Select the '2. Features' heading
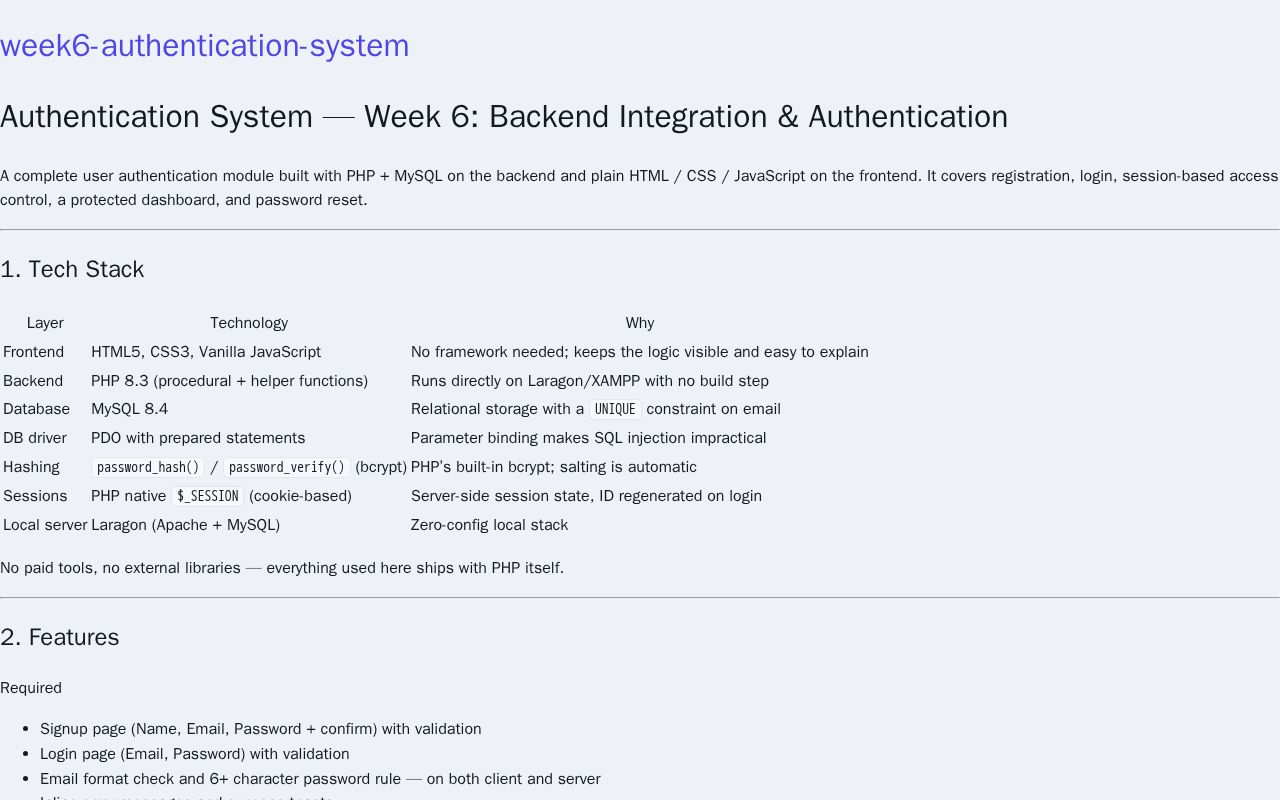Image resolution: width=1280 pixels, height=800 pixels. click(x=60, y=637)
